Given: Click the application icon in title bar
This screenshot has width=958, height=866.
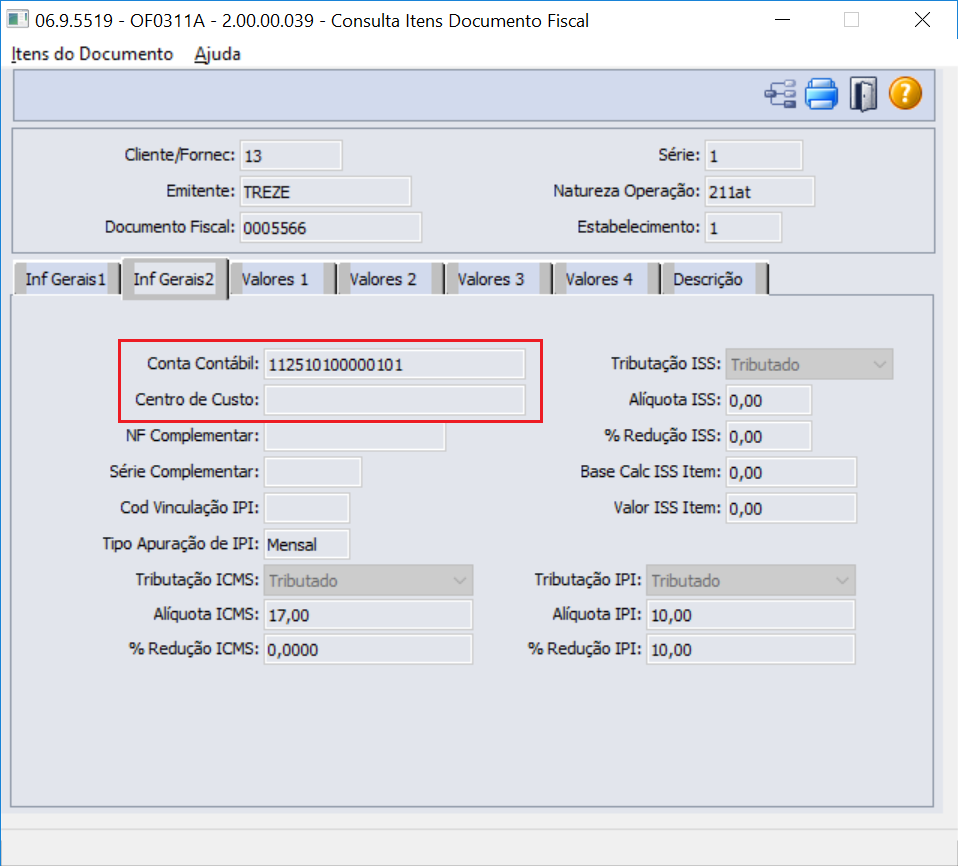Looking at the screenshot, I should [x=17, y=20].
